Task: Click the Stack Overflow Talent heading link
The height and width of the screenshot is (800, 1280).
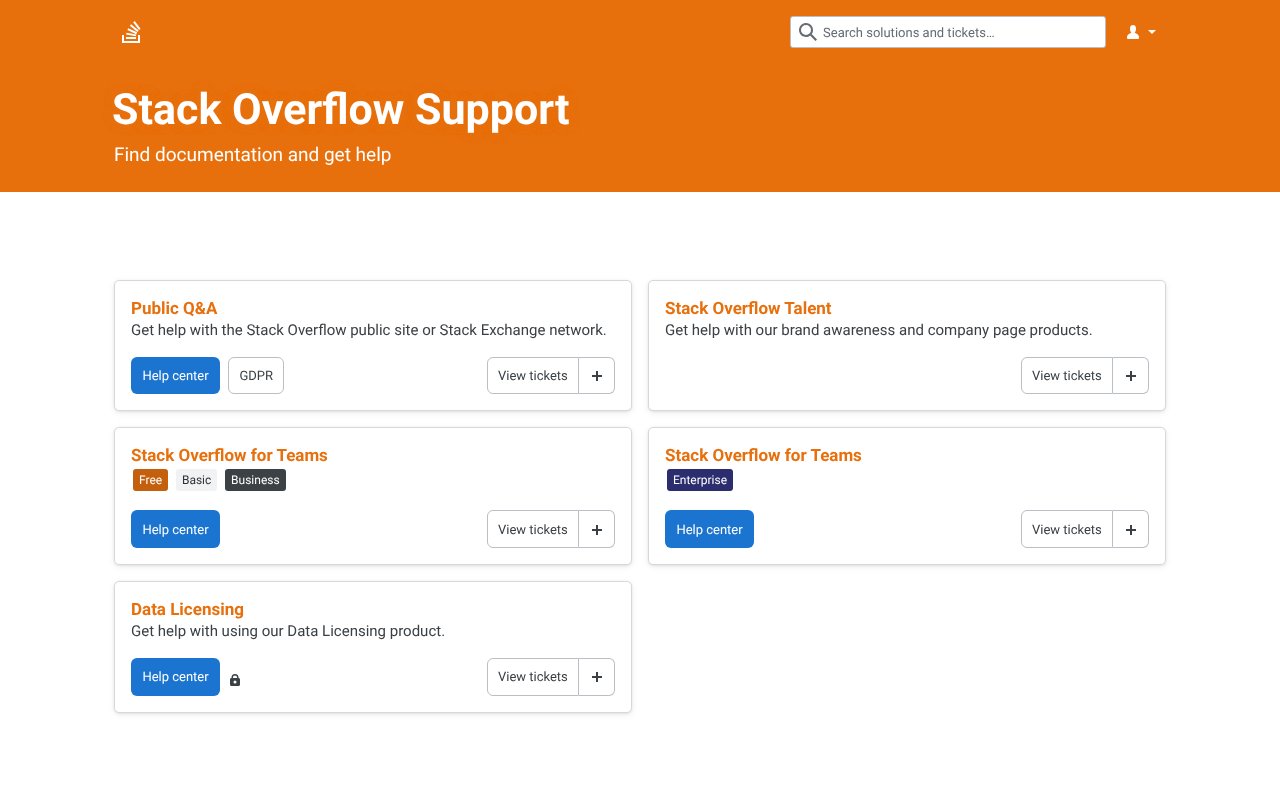Action: [x=748, y=308]
